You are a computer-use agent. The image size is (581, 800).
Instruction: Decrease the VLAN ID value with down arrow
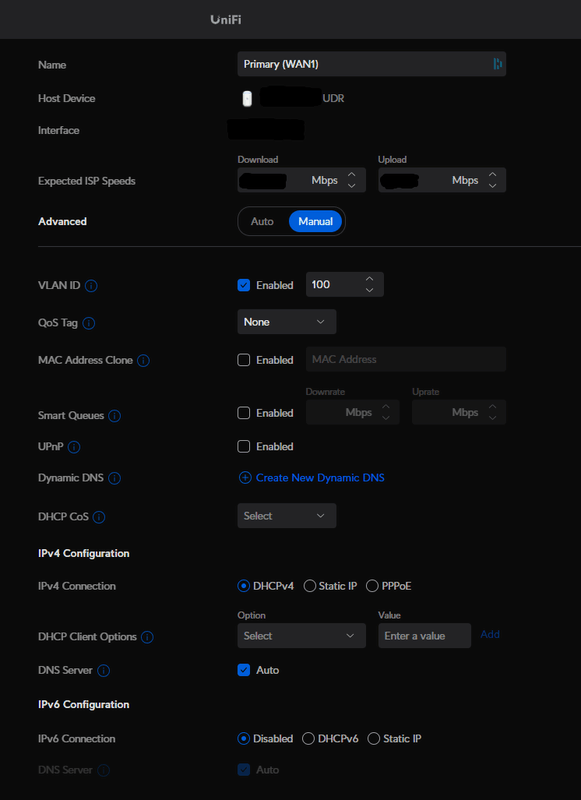(370, 290)
